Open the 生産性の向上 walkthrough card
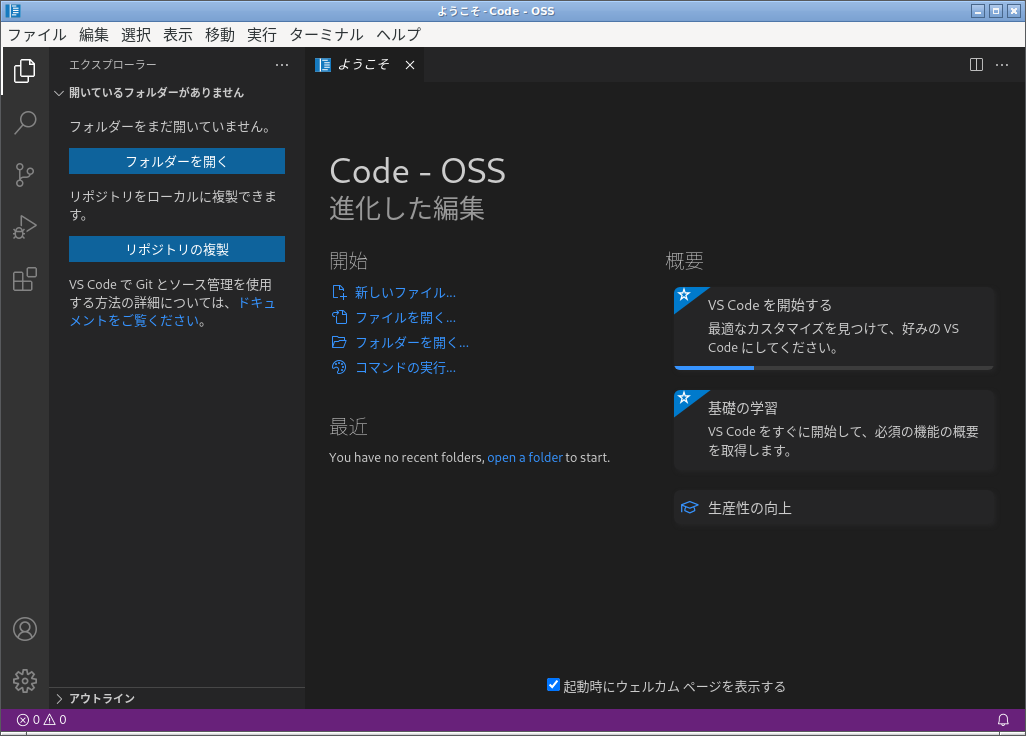The image size is (1026, 736). click(x=834, y=508)
